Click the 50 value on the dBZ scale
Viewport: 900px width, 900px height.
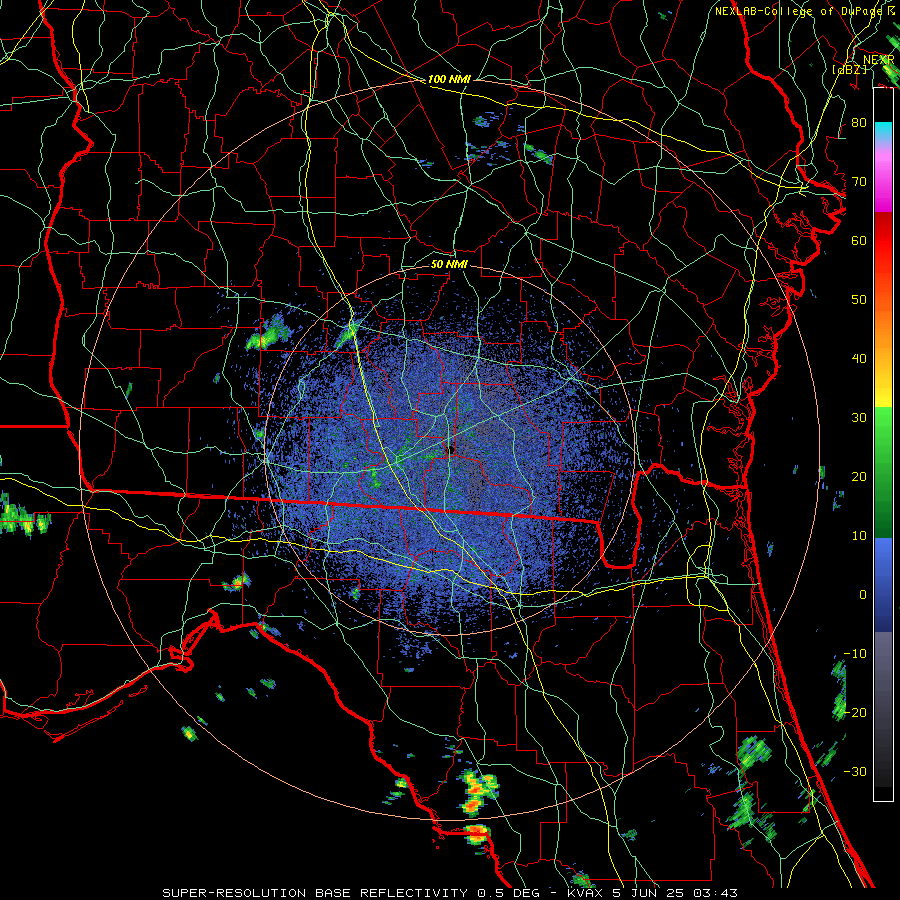pyautogui.click(x=859, y=300)
